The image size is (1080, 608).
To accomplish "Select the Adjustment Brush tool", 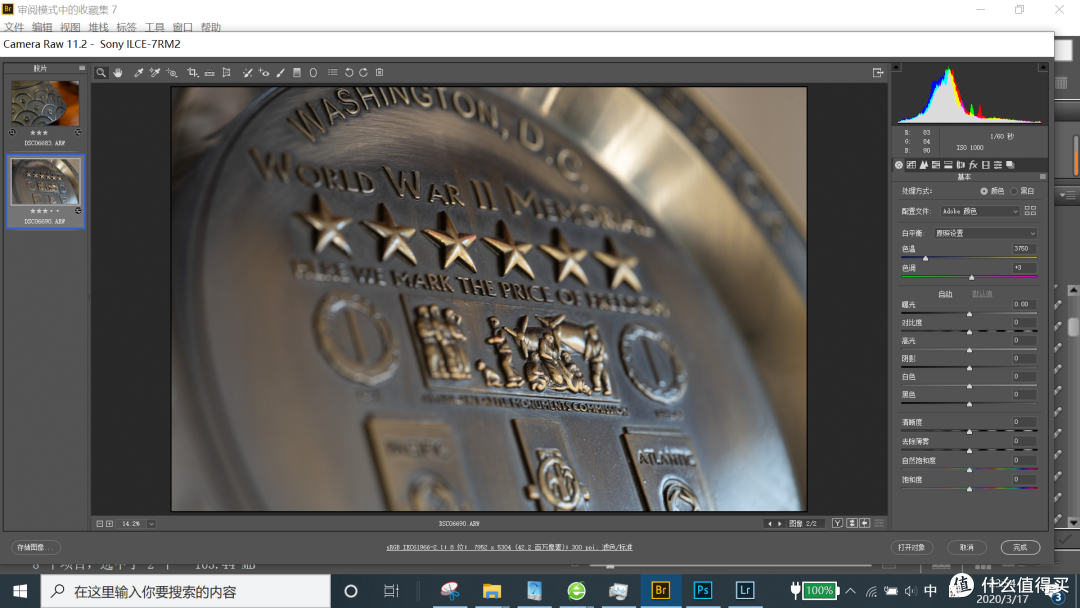I will pyautogui.click(x=280, y=73).
